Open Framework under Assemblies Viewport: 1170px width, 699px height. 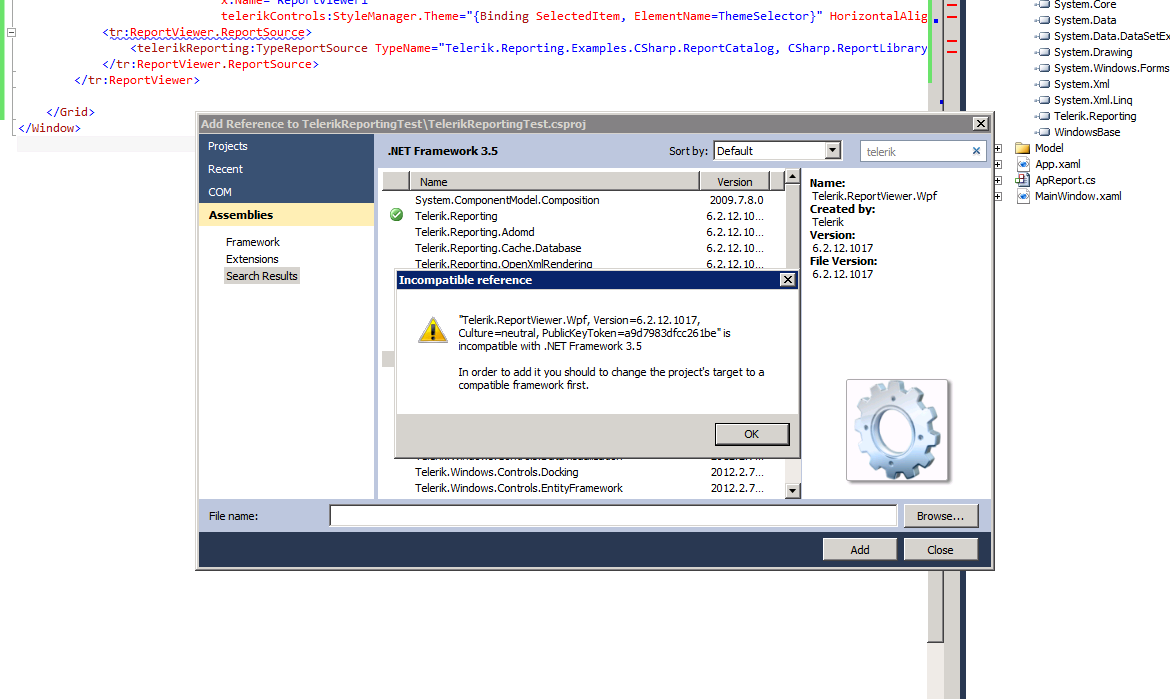tap(253, 242)
